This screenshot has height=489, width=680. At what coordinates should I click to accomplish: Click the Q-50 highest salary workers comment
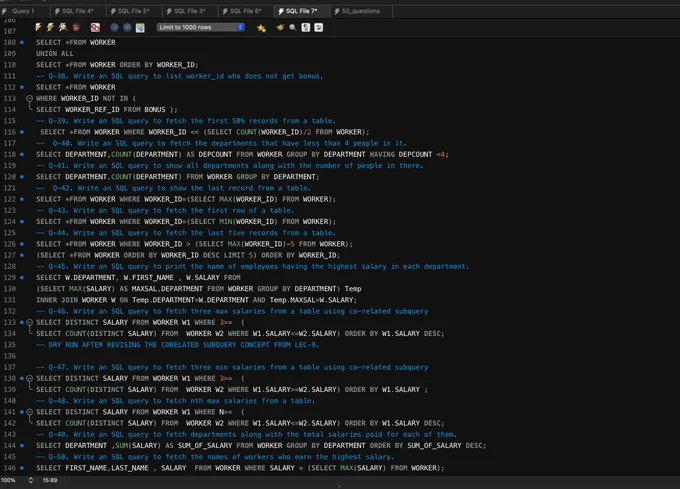pos(215,456)
